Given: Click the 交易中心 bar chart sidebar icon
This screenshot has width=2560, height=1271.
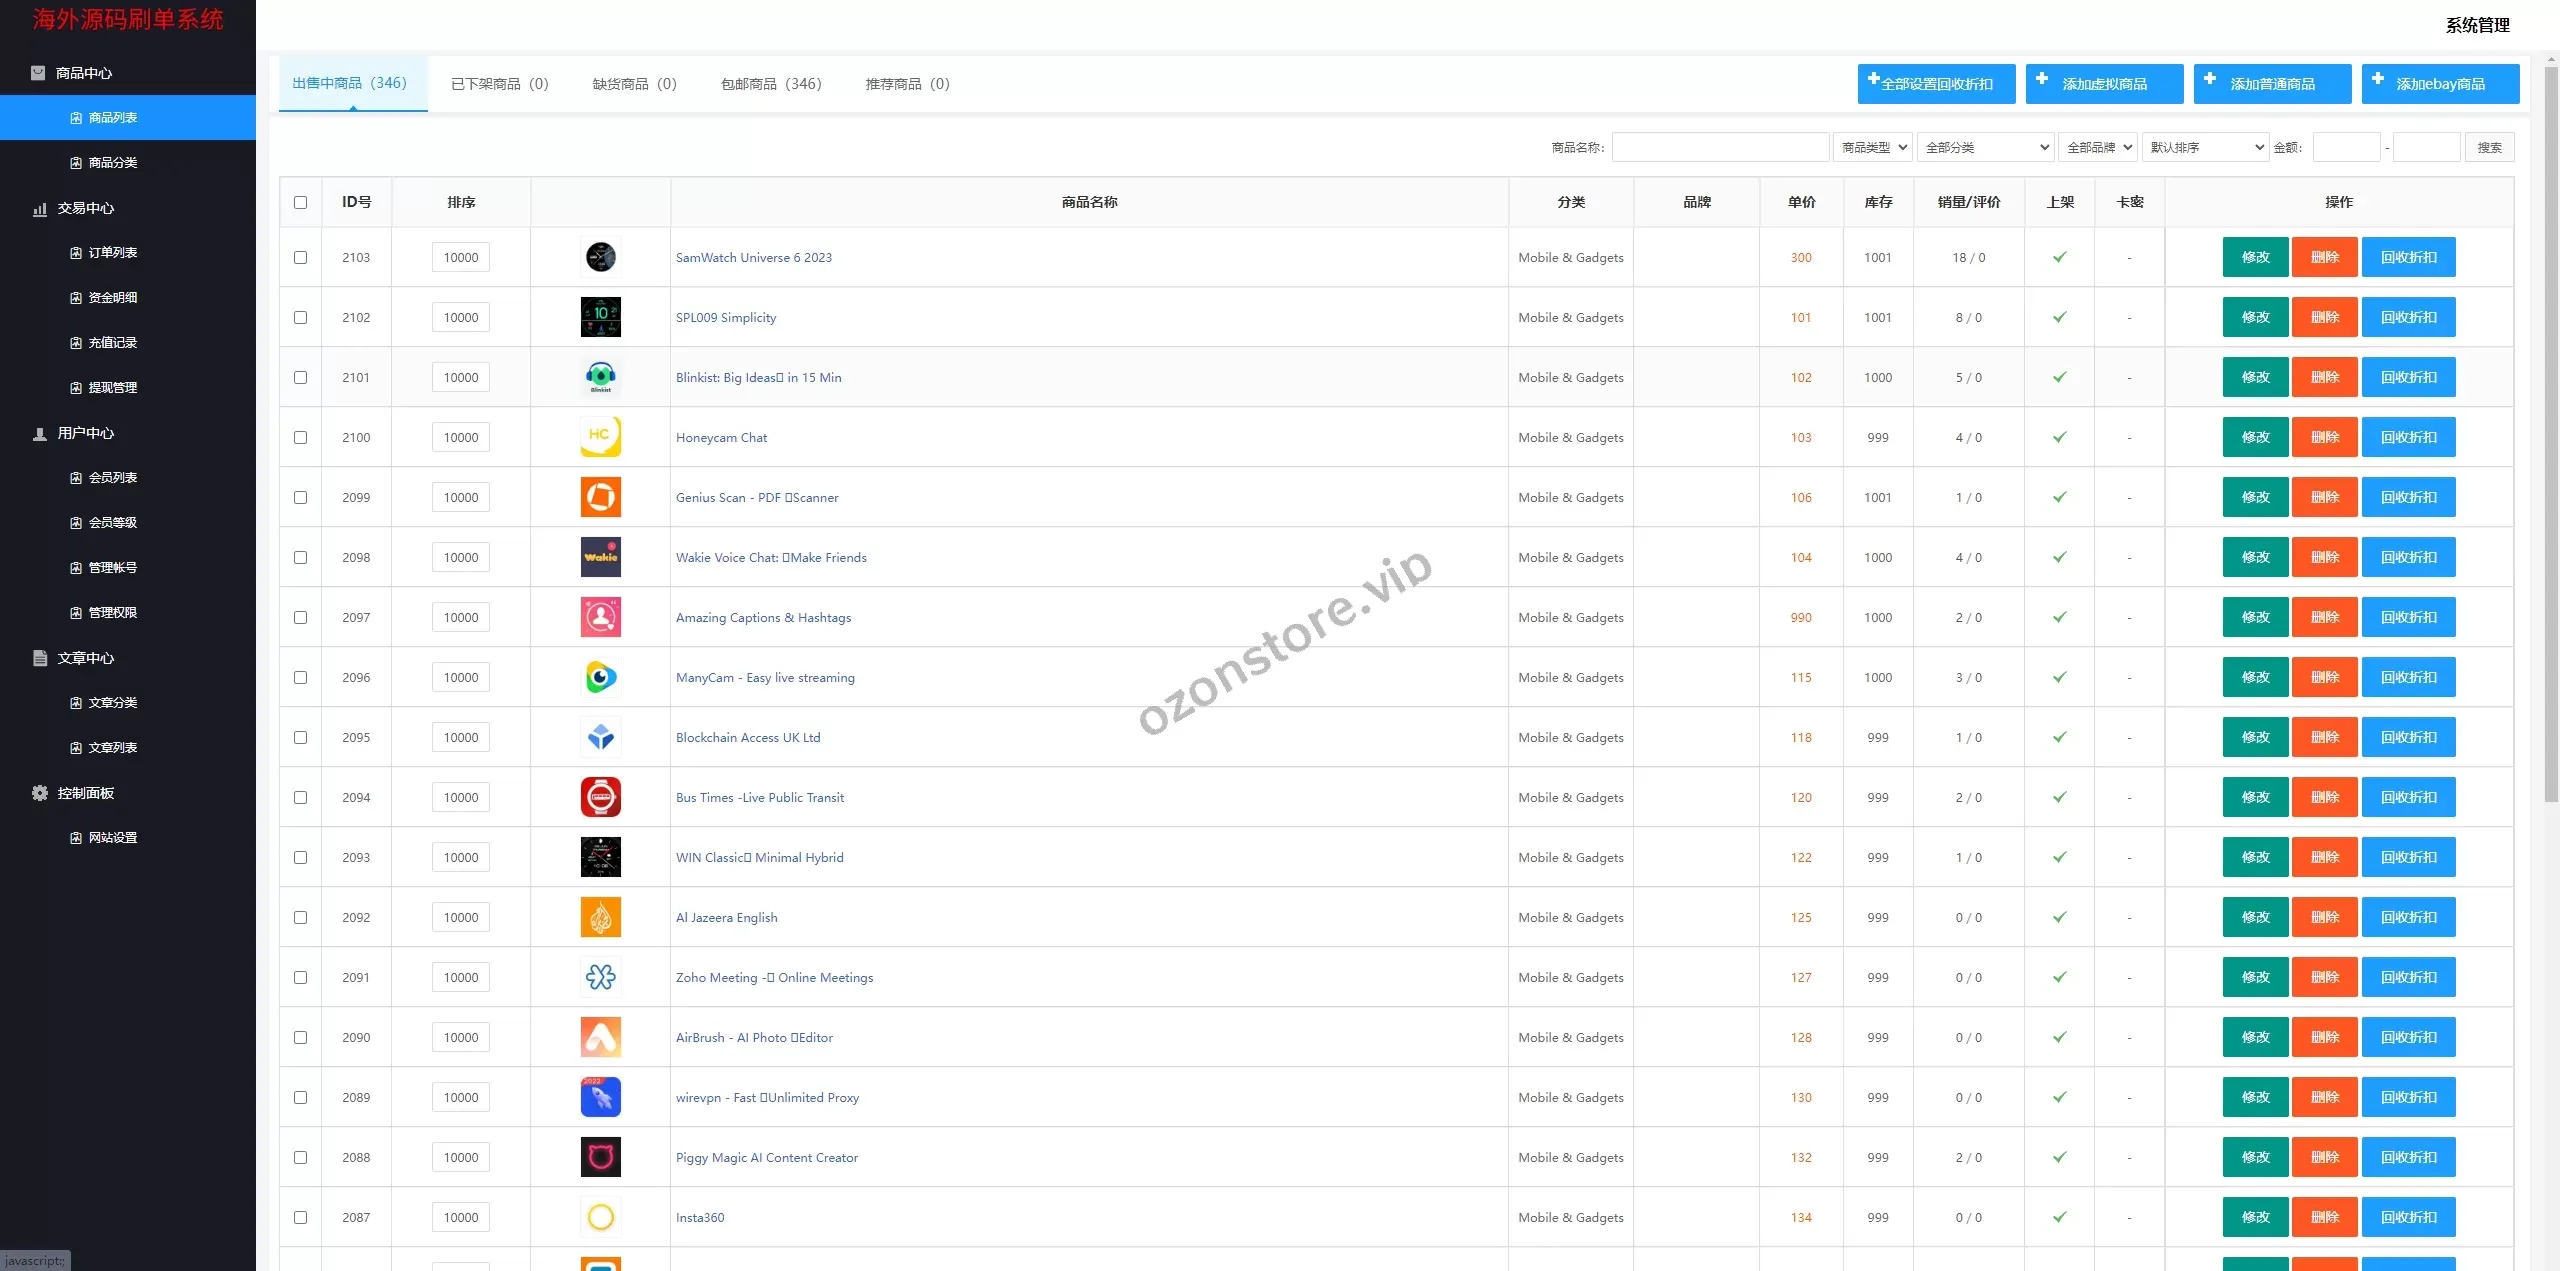Looking at the screenshot, I should (x=40, y=208).
